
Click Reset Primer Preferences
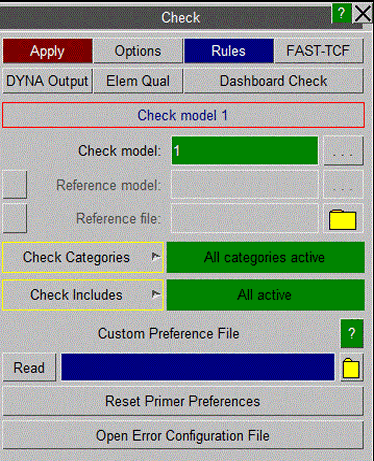pyautogui.click(x=183, y=401)
